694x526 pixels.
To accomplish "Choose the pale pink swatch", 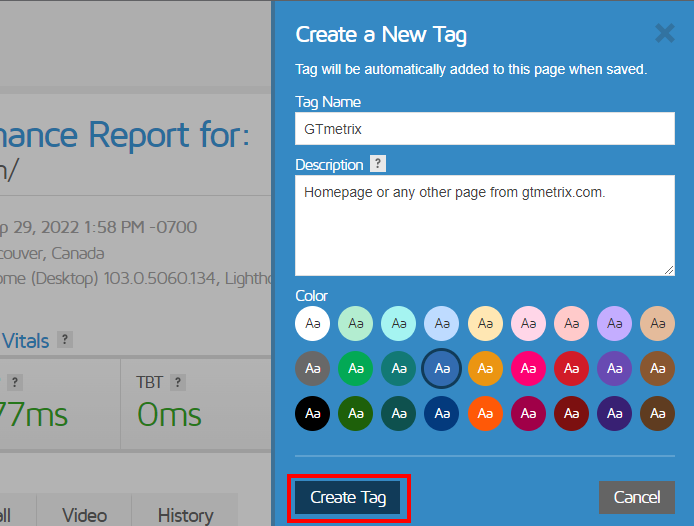I will click(528, 323).
